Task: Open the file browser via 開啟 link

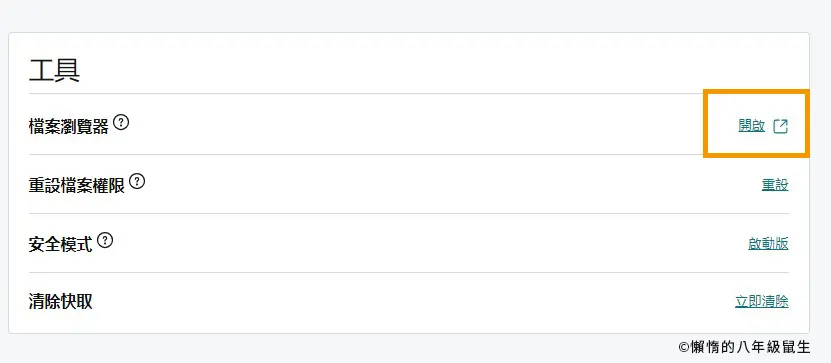Action: point(752,126)
